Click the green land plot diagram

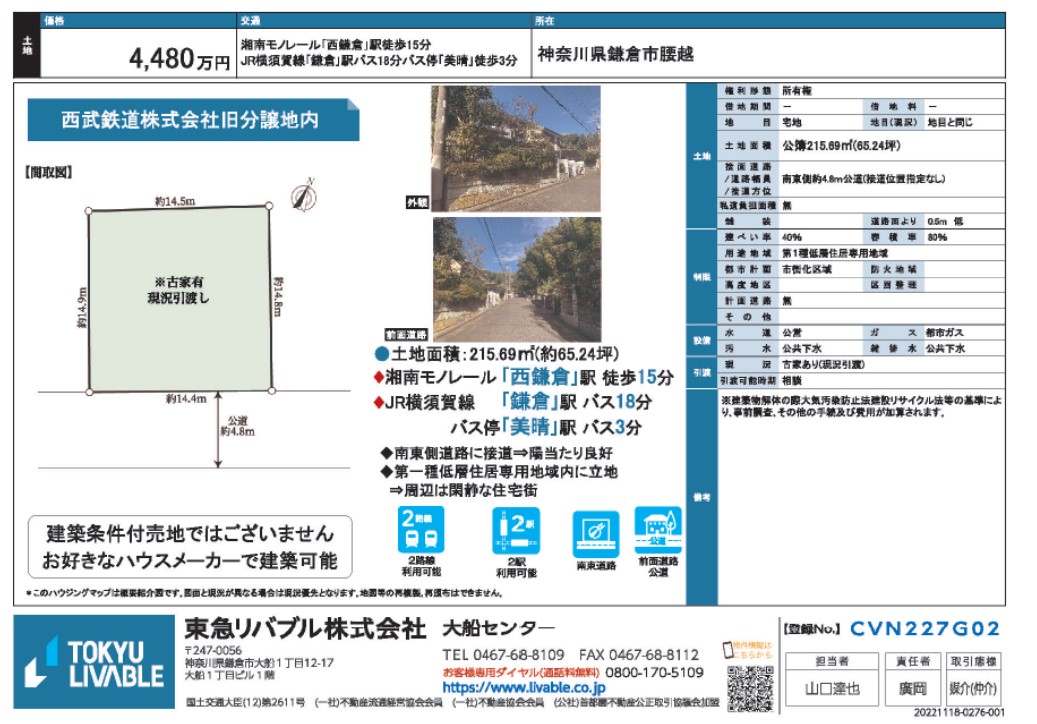[x=180, y=298]
